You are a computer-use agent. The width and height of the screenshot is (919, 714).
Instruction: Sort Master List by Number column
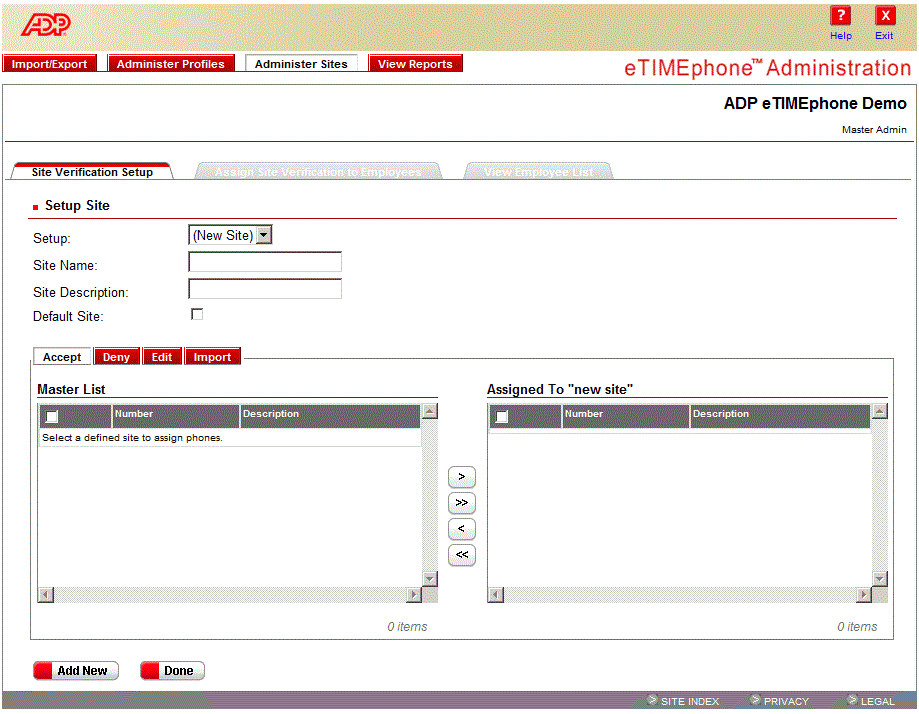(175, 414)
